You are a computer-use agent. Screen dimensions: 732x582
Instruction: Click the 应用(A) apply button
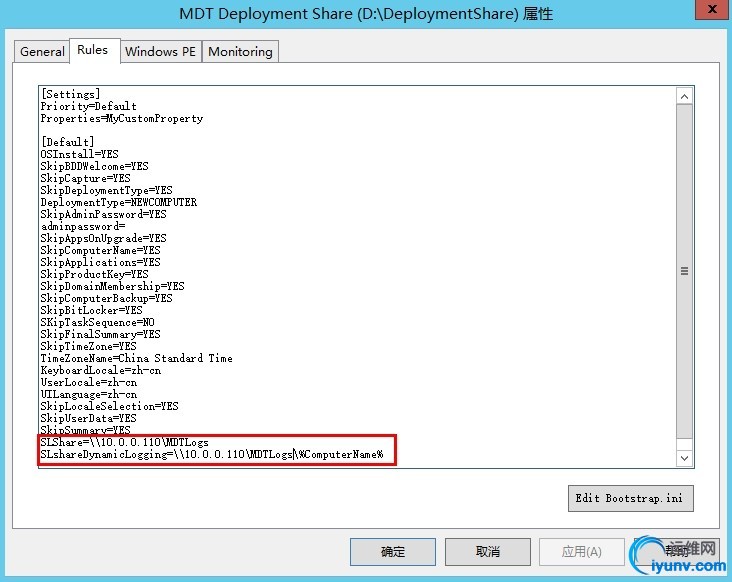582,552
